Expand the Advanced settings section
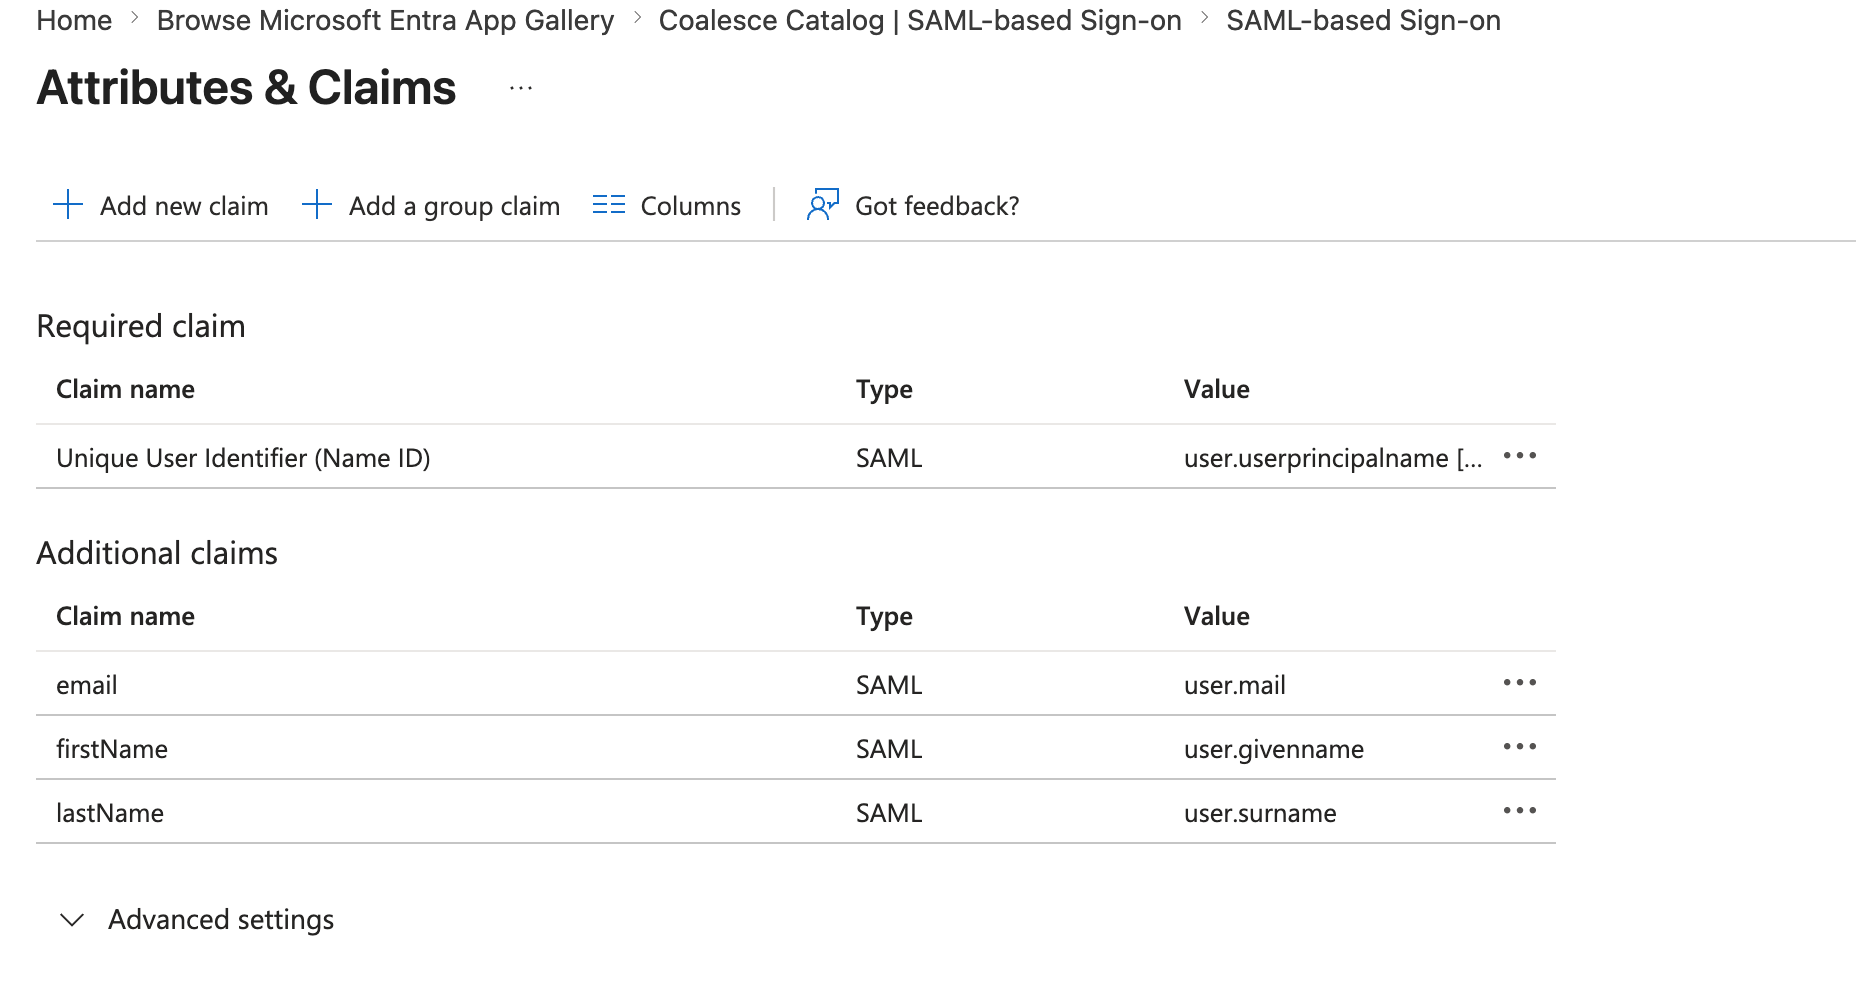The height and width of the screenshot is (996, 1856). (x=72, y=920)
